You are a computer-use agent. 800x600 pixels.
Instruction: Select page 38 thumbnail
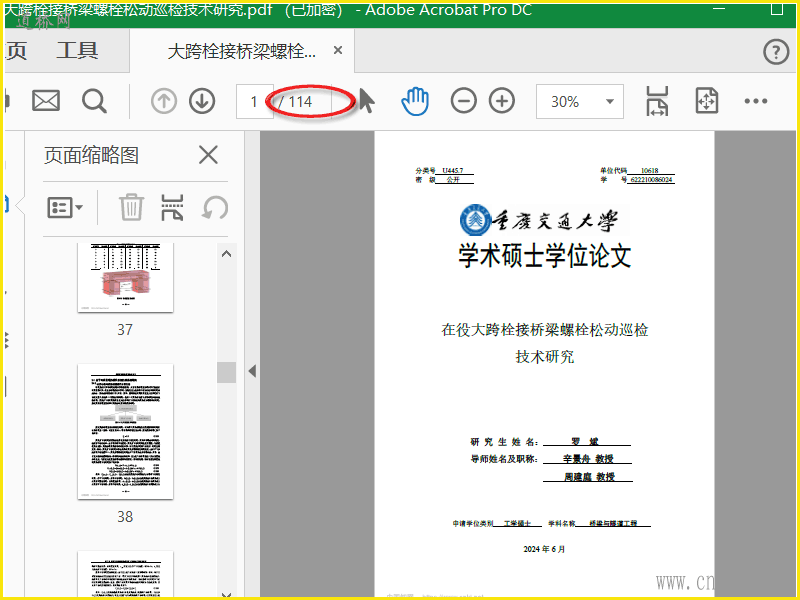point(126,432)
